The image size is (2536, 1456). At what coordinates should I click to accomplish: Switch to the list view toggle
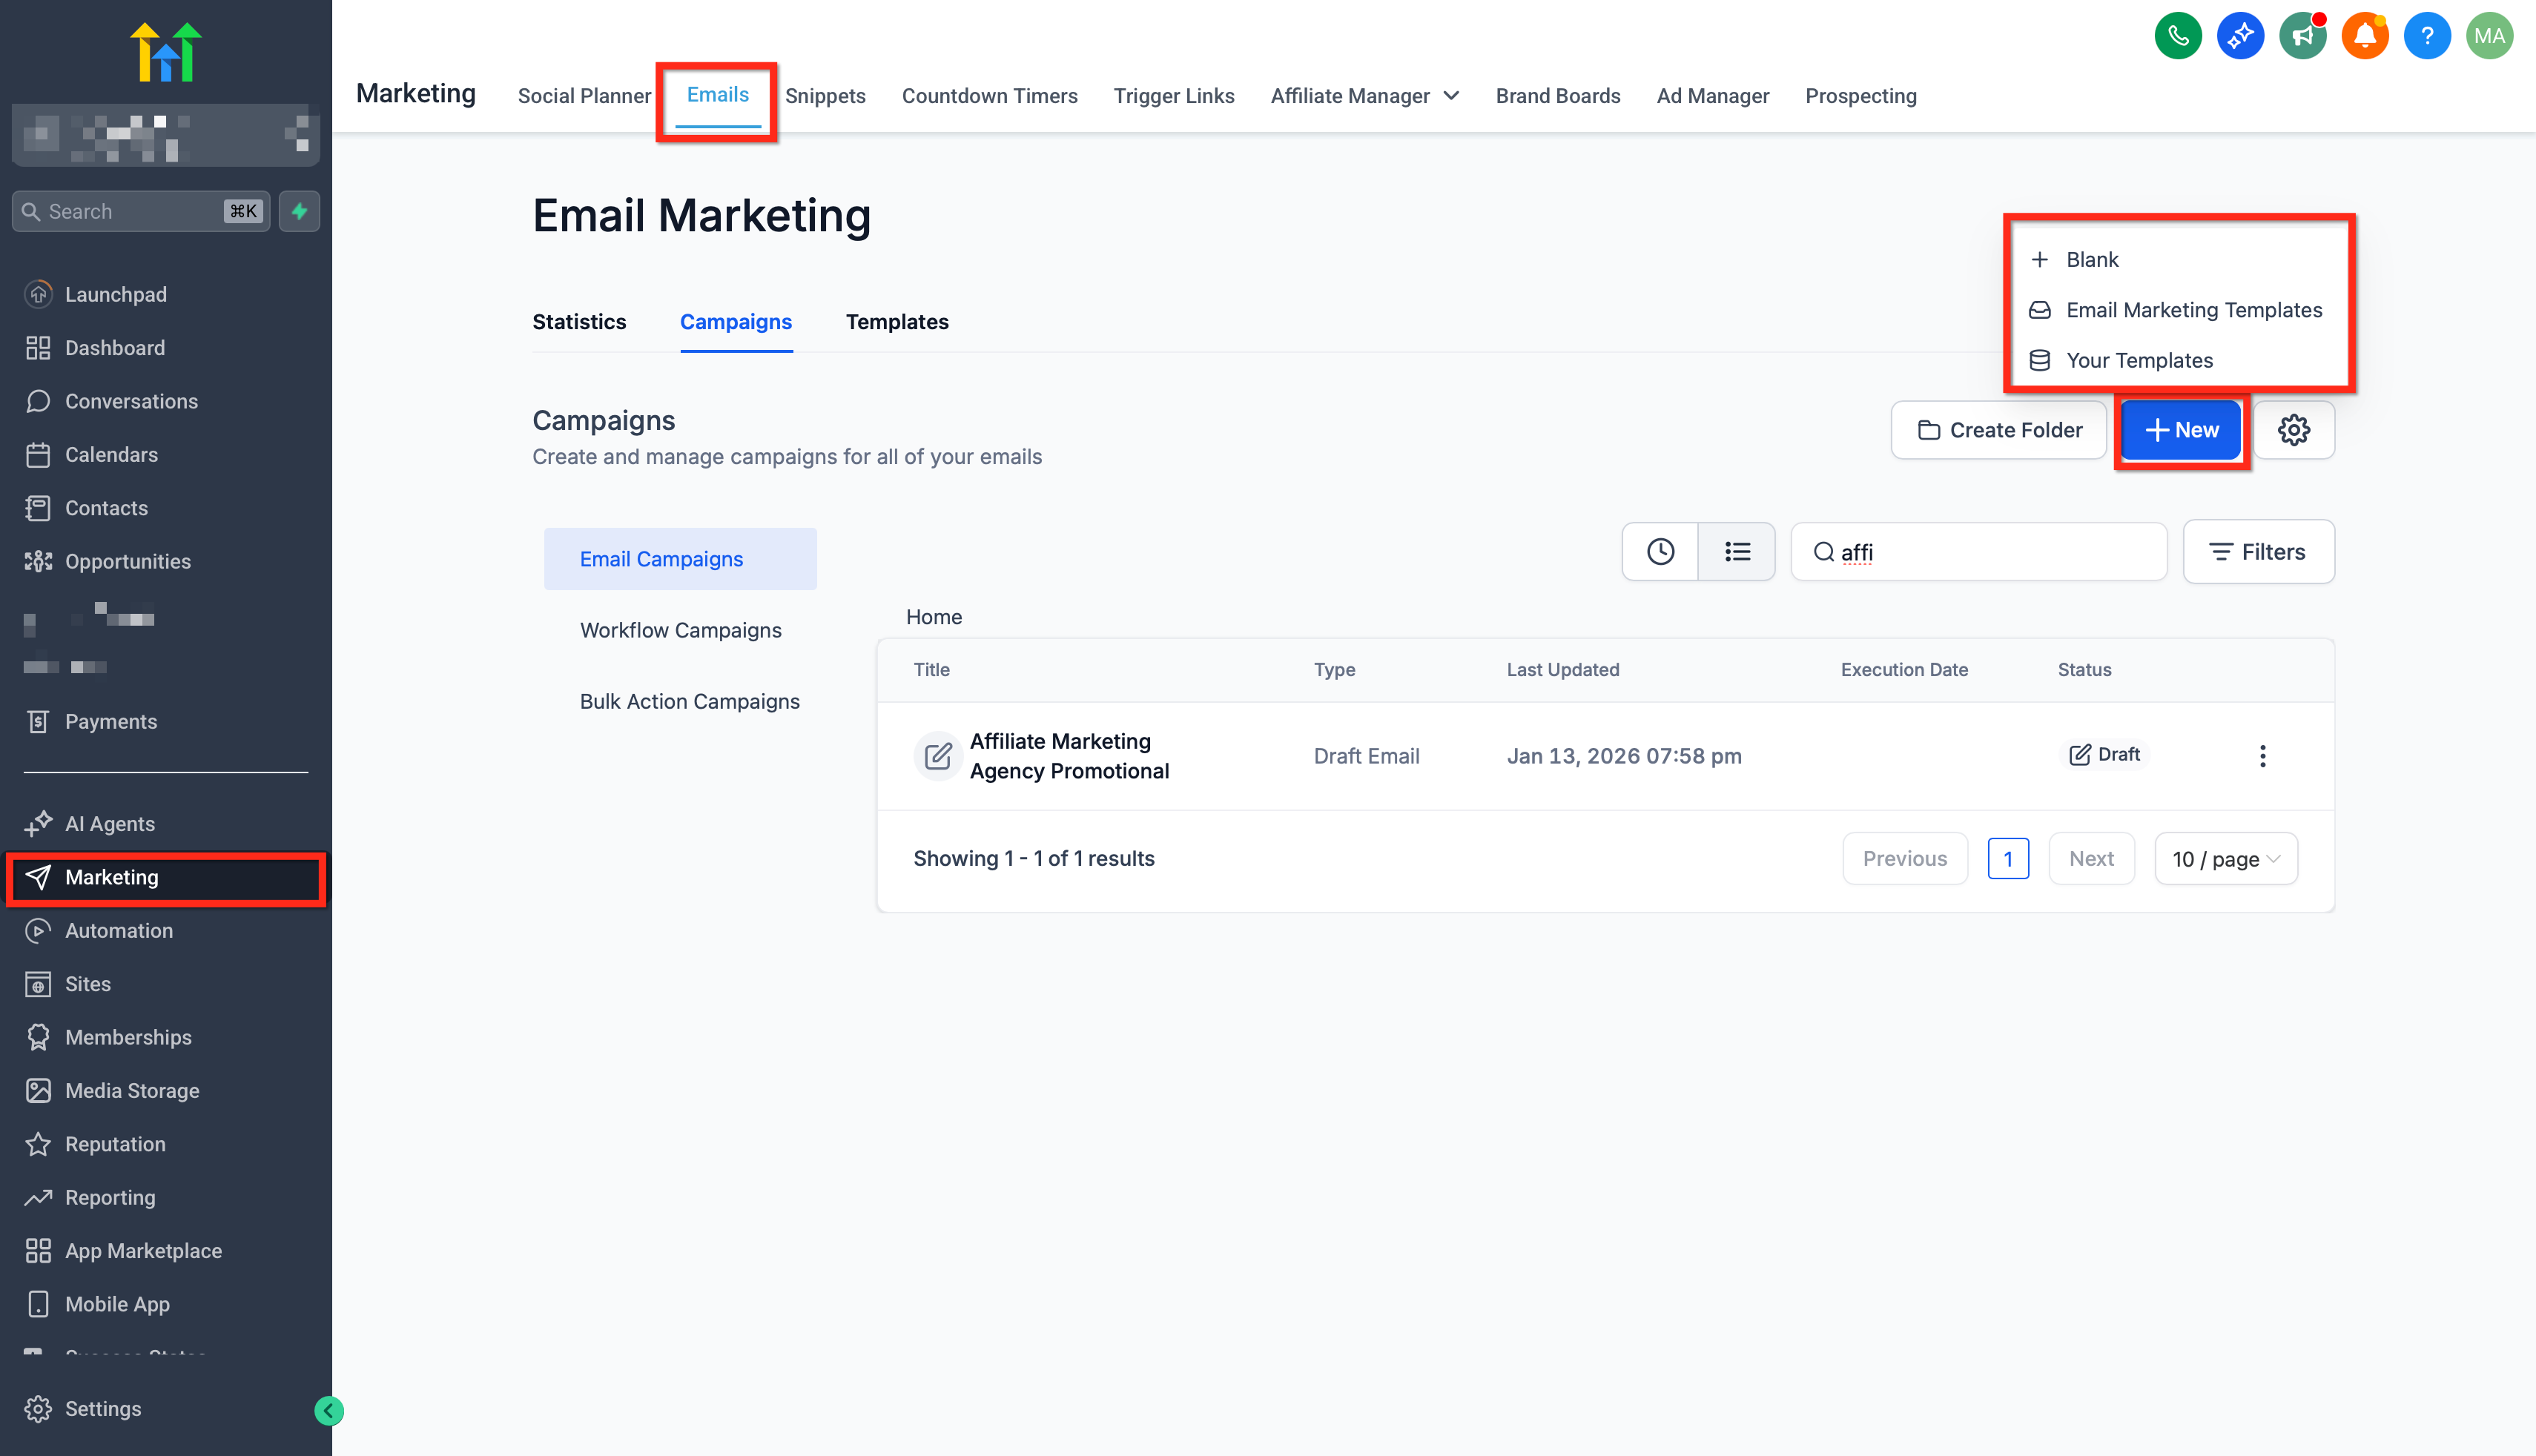point(1737,552)
